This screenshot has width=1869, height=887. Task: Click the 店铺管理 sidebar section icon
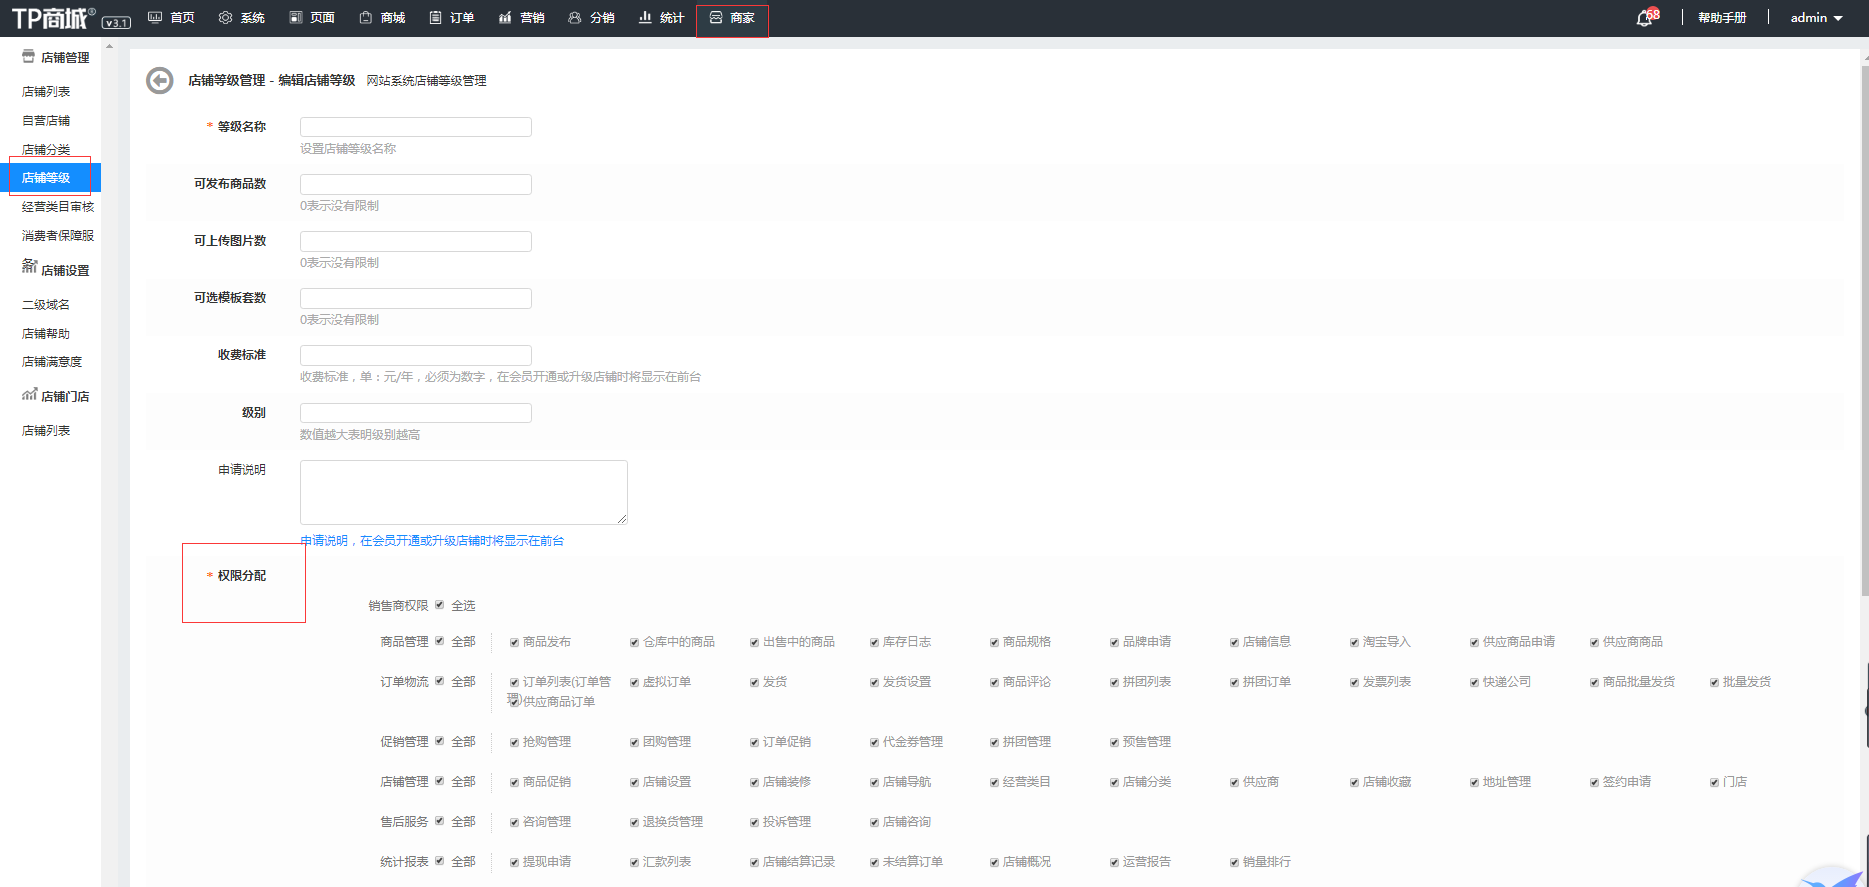coord(28,57)
